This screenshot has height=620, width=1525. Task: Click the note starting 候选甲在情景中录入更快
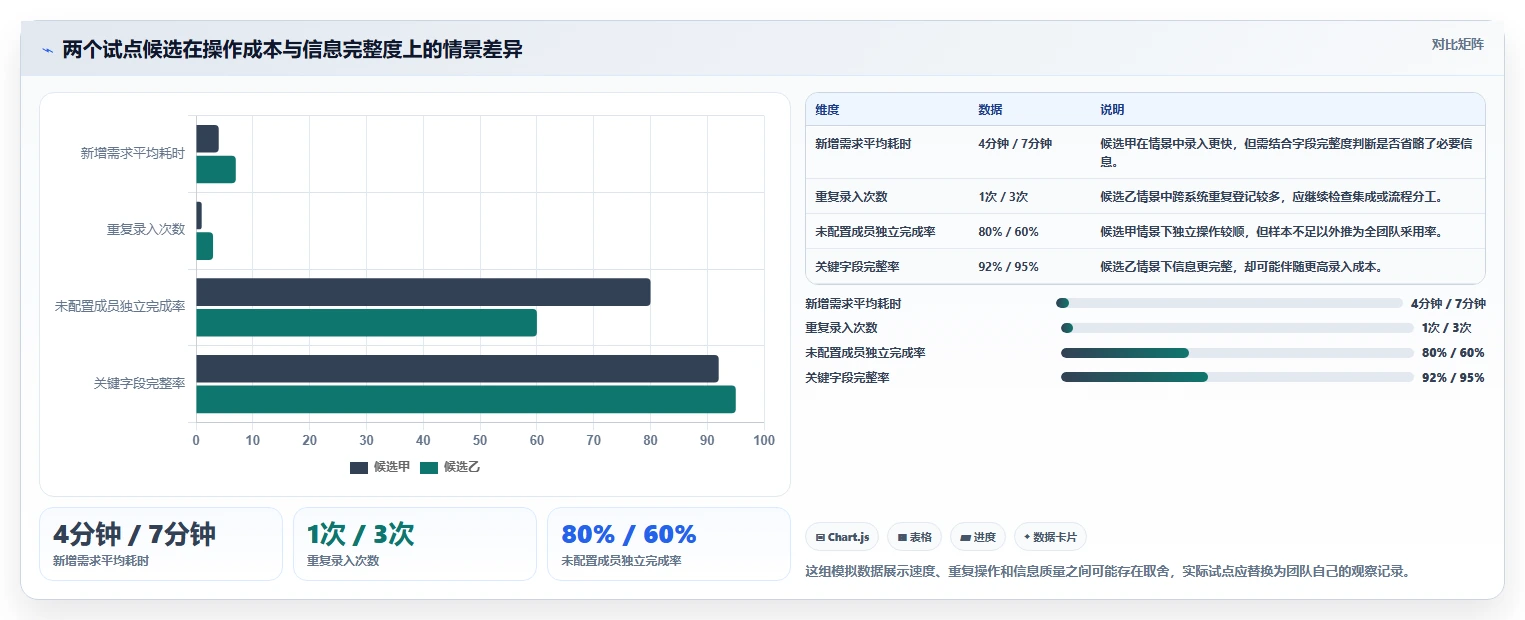pyautogui.click(x=1286, y=152)
